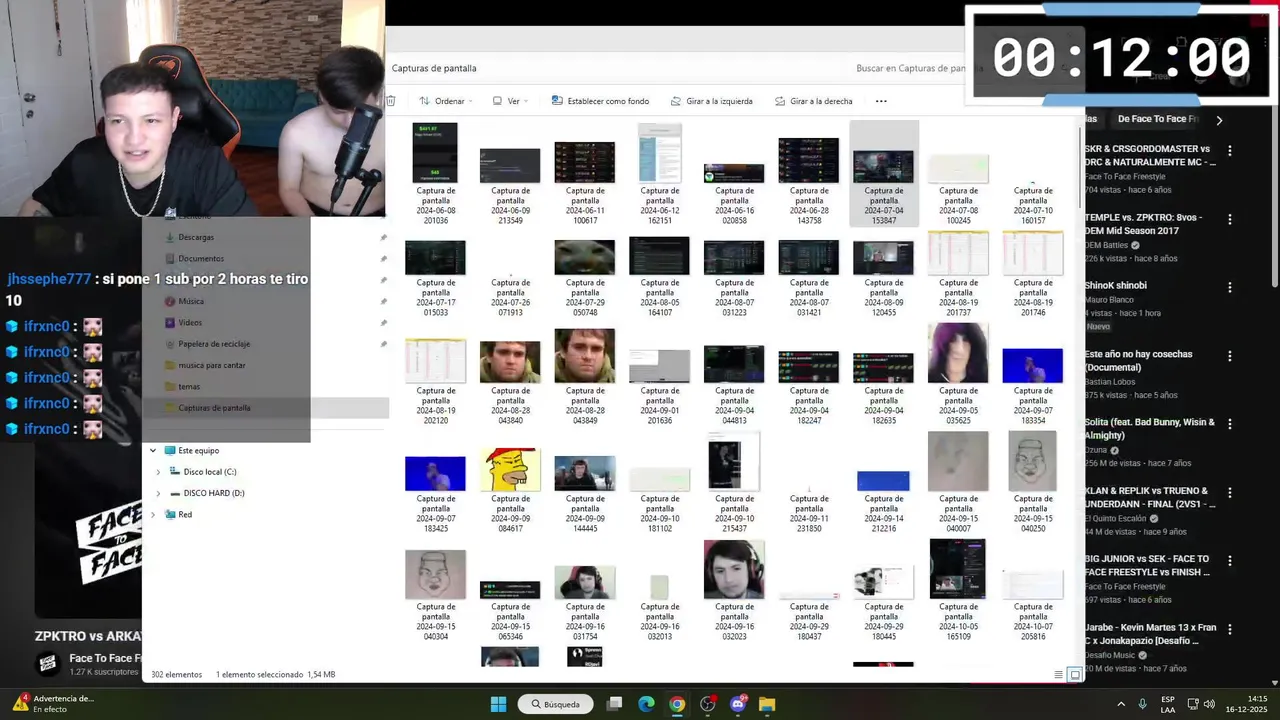Open File Explorer from taskbar
The height and width of the screenshot is (720, 1280).
click(767, 704)
